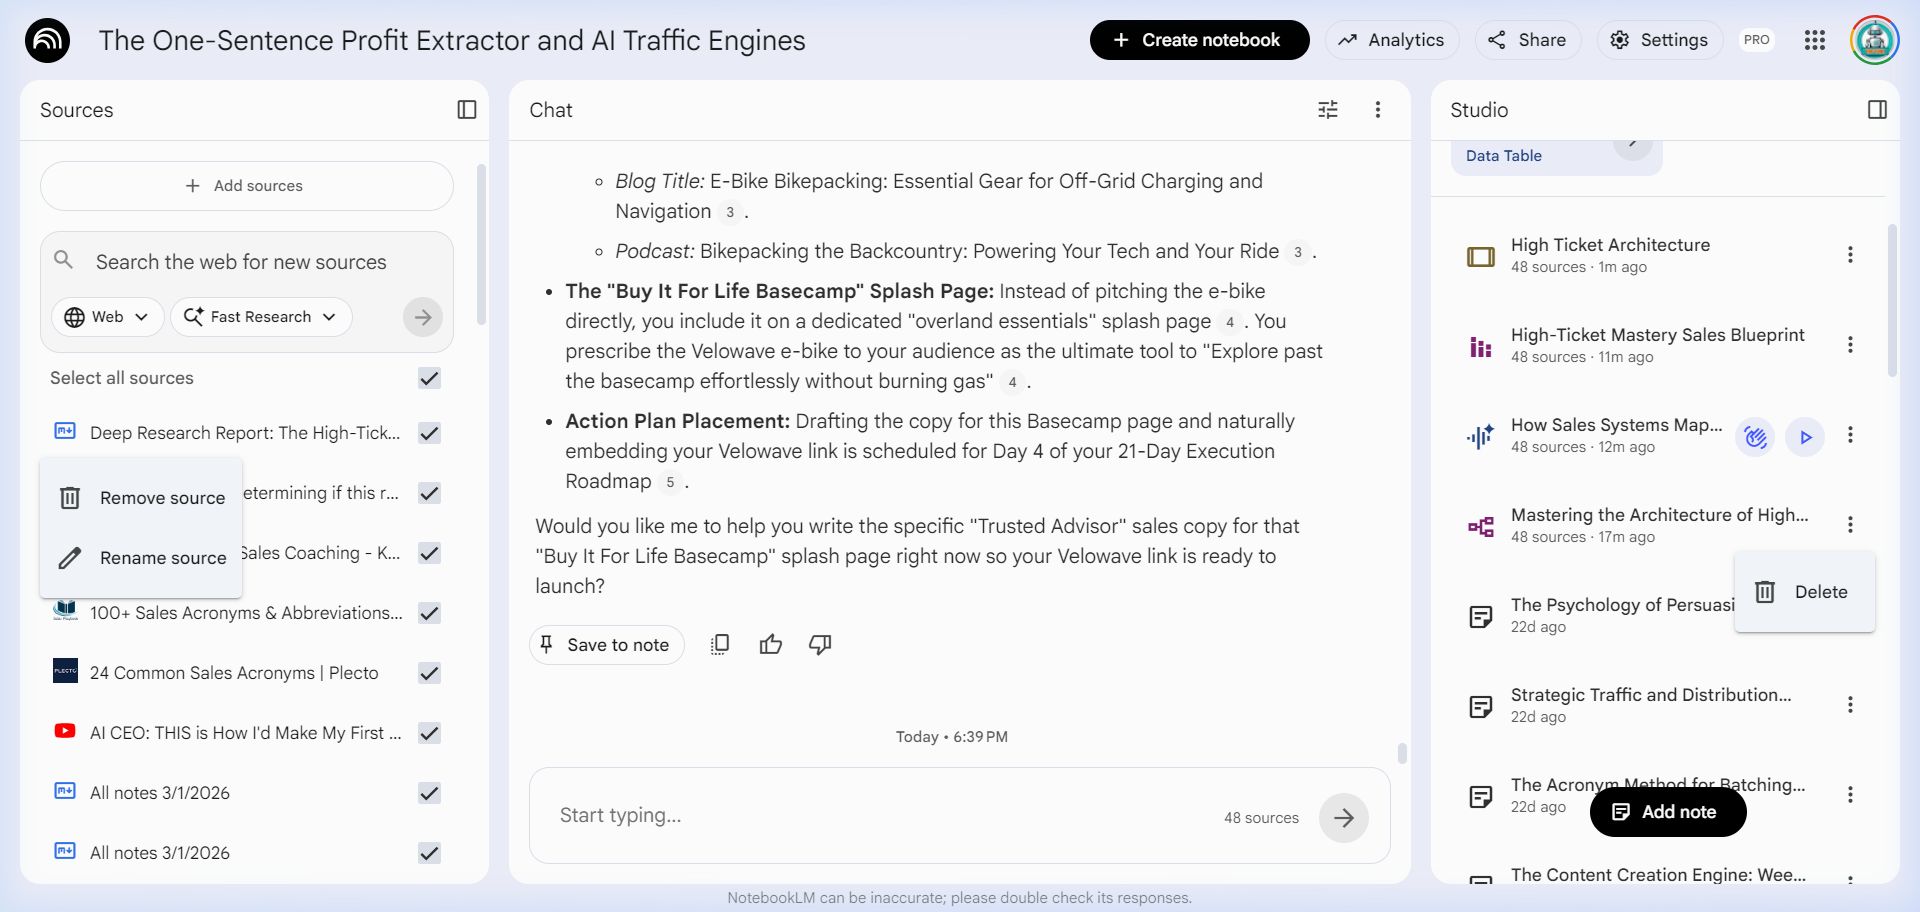Collapse the Sources panel
Viewport: 1920px width, 912px height.
[x=466, y=110]
